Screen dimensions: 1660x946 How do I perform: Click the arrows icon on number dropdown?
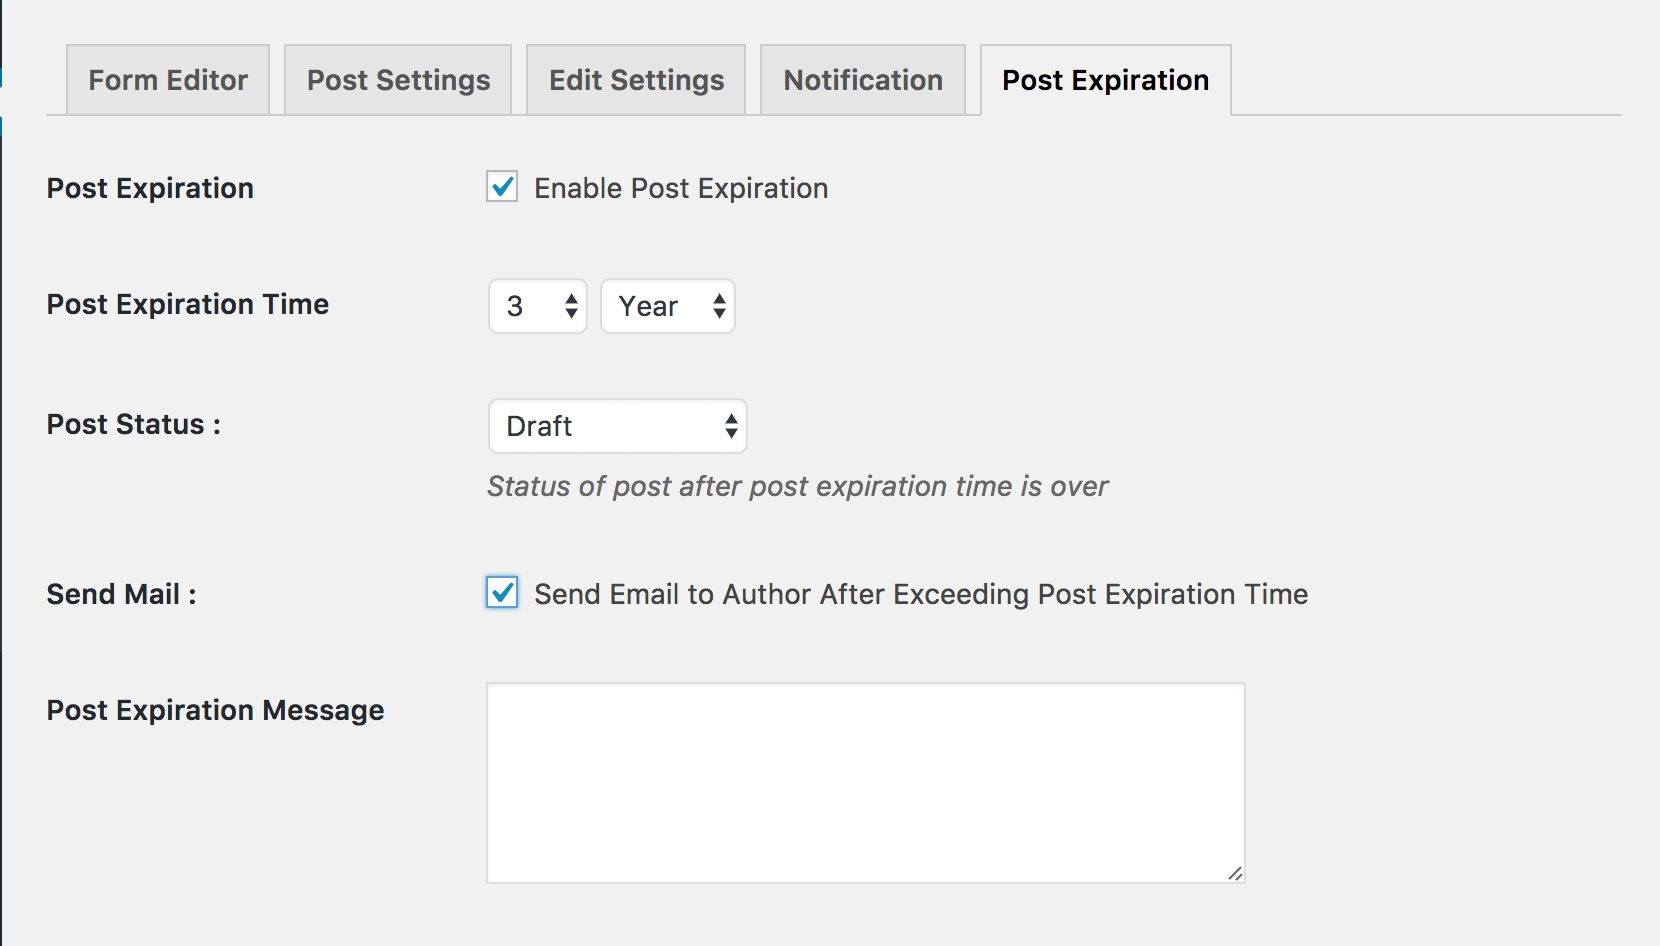pyautogui.click(x=571, y=306)
